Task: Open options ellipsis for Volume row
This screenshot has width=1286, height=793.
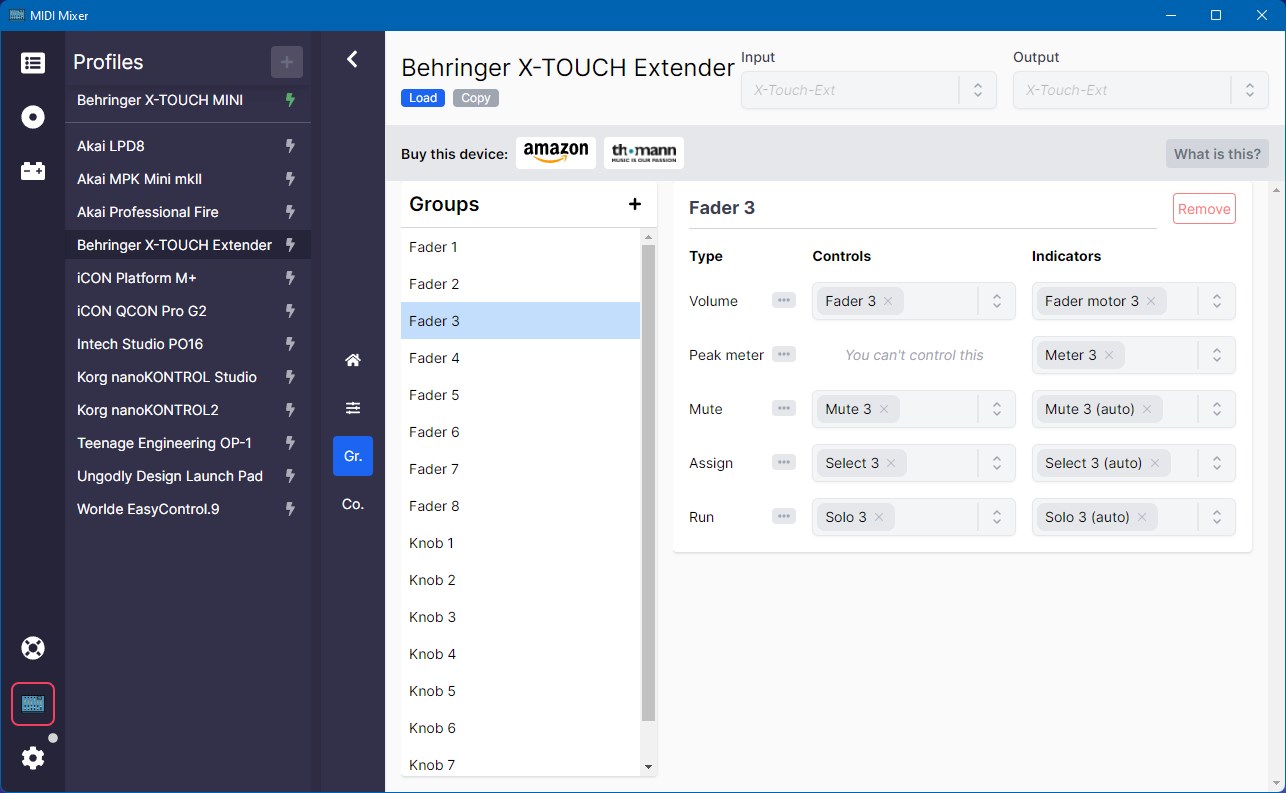Action: [784, 300]
